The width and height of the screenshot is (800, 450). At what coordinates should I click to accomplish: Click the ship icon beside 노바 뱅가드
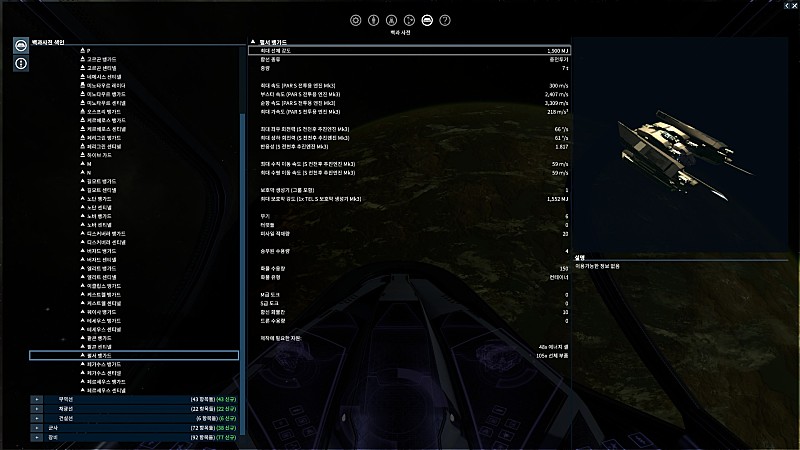click(x=83, y=216)
